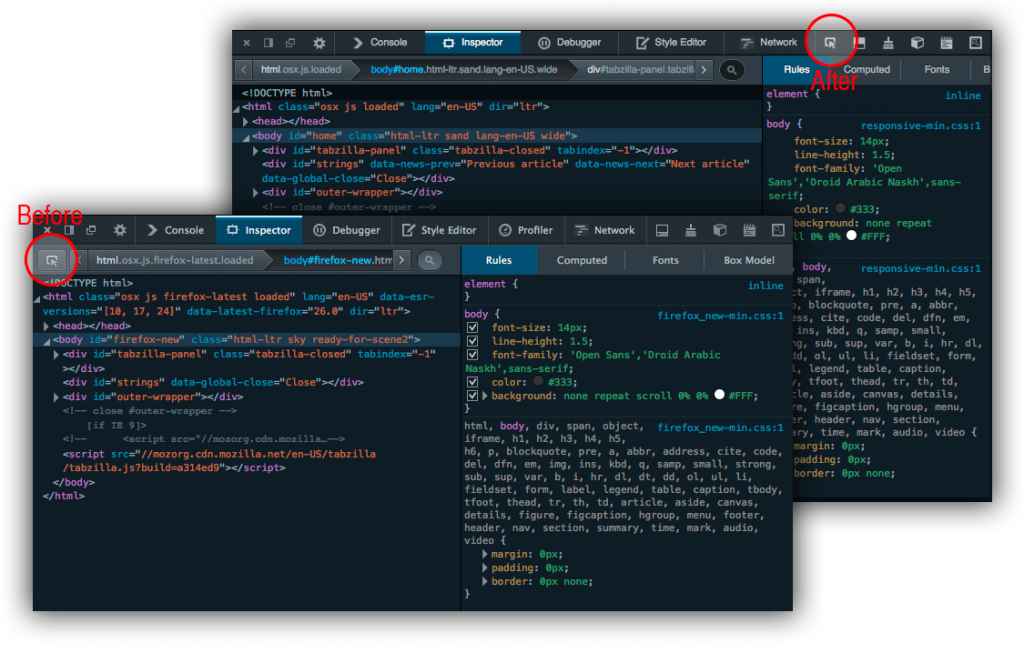The width and height of the screenshot is (1024, 653).
Task: Switch to Computed tab in Before window
Action: coord(582,261)
